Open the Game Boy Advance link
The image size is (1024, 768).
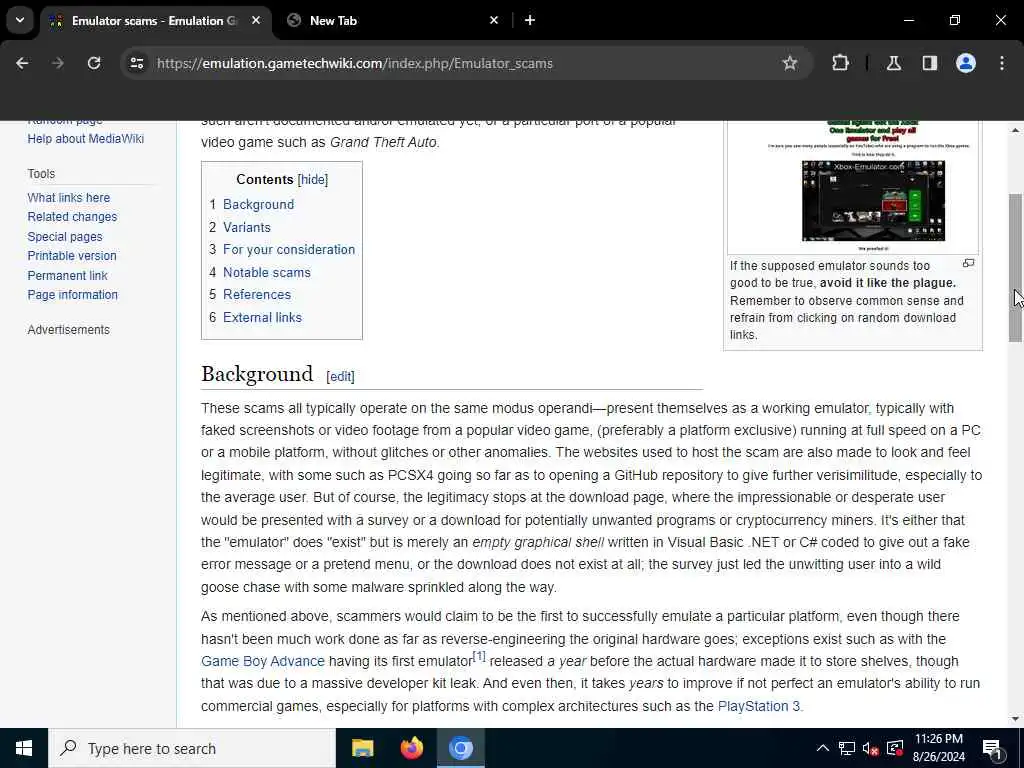click(x=263, y=661)
